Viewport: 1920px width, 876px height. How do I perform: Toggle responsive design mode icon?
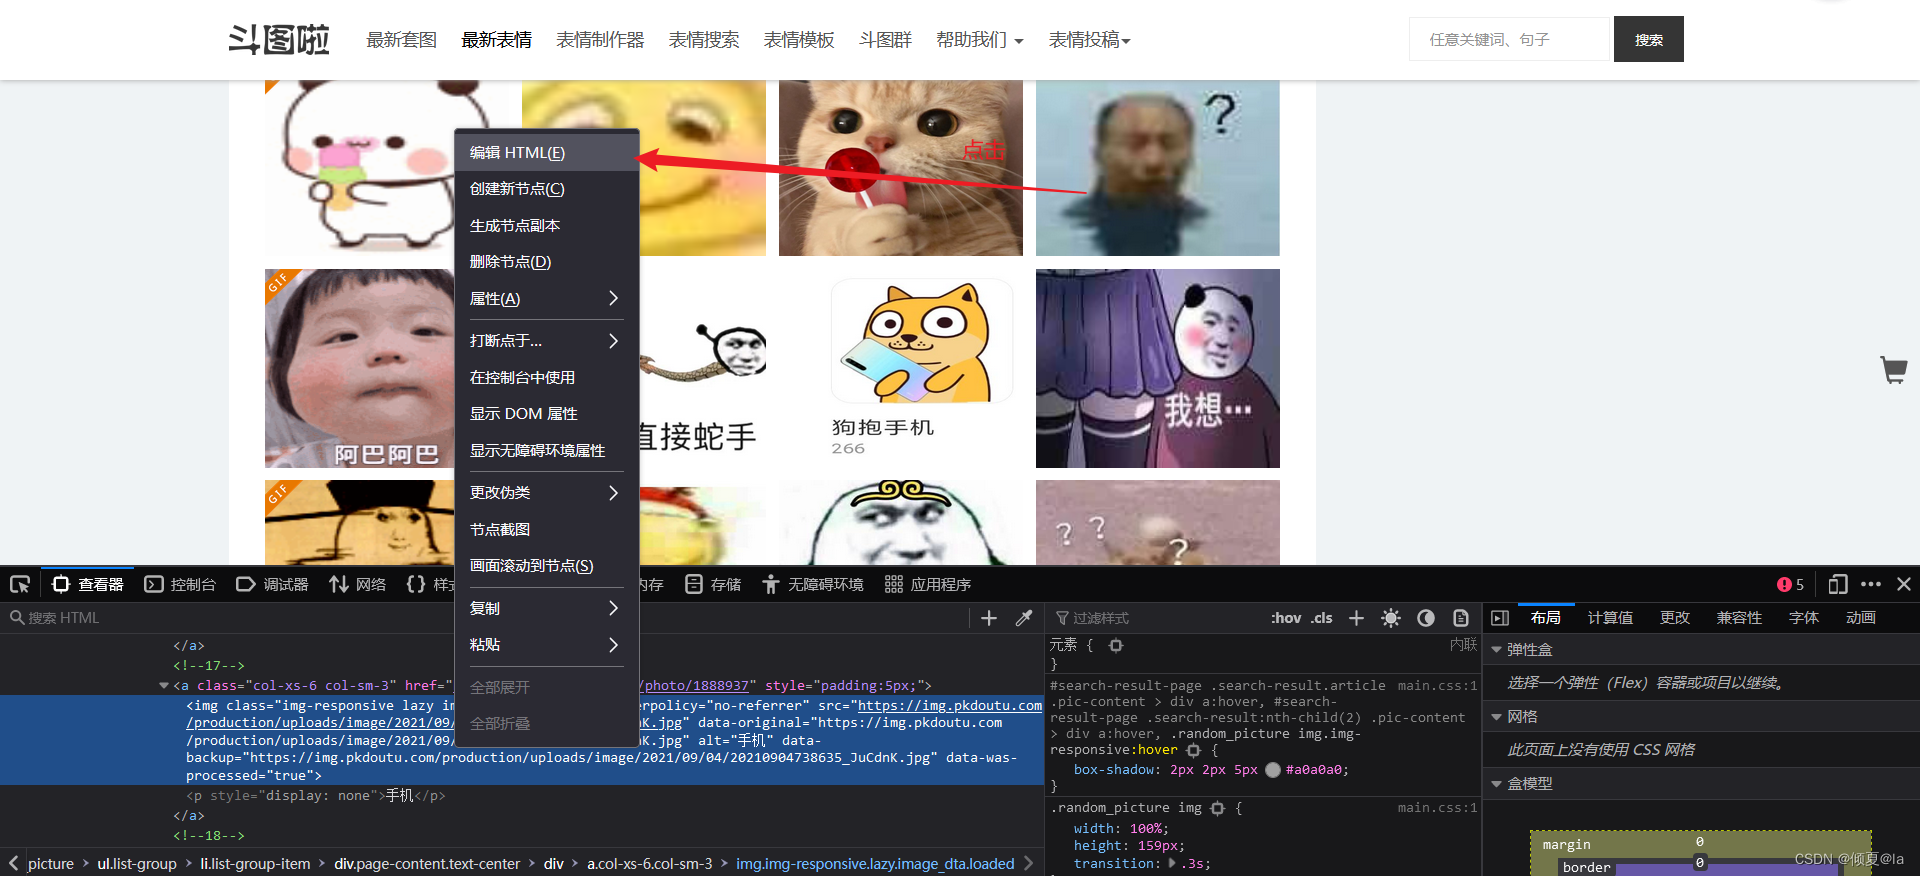point(1837,584)
